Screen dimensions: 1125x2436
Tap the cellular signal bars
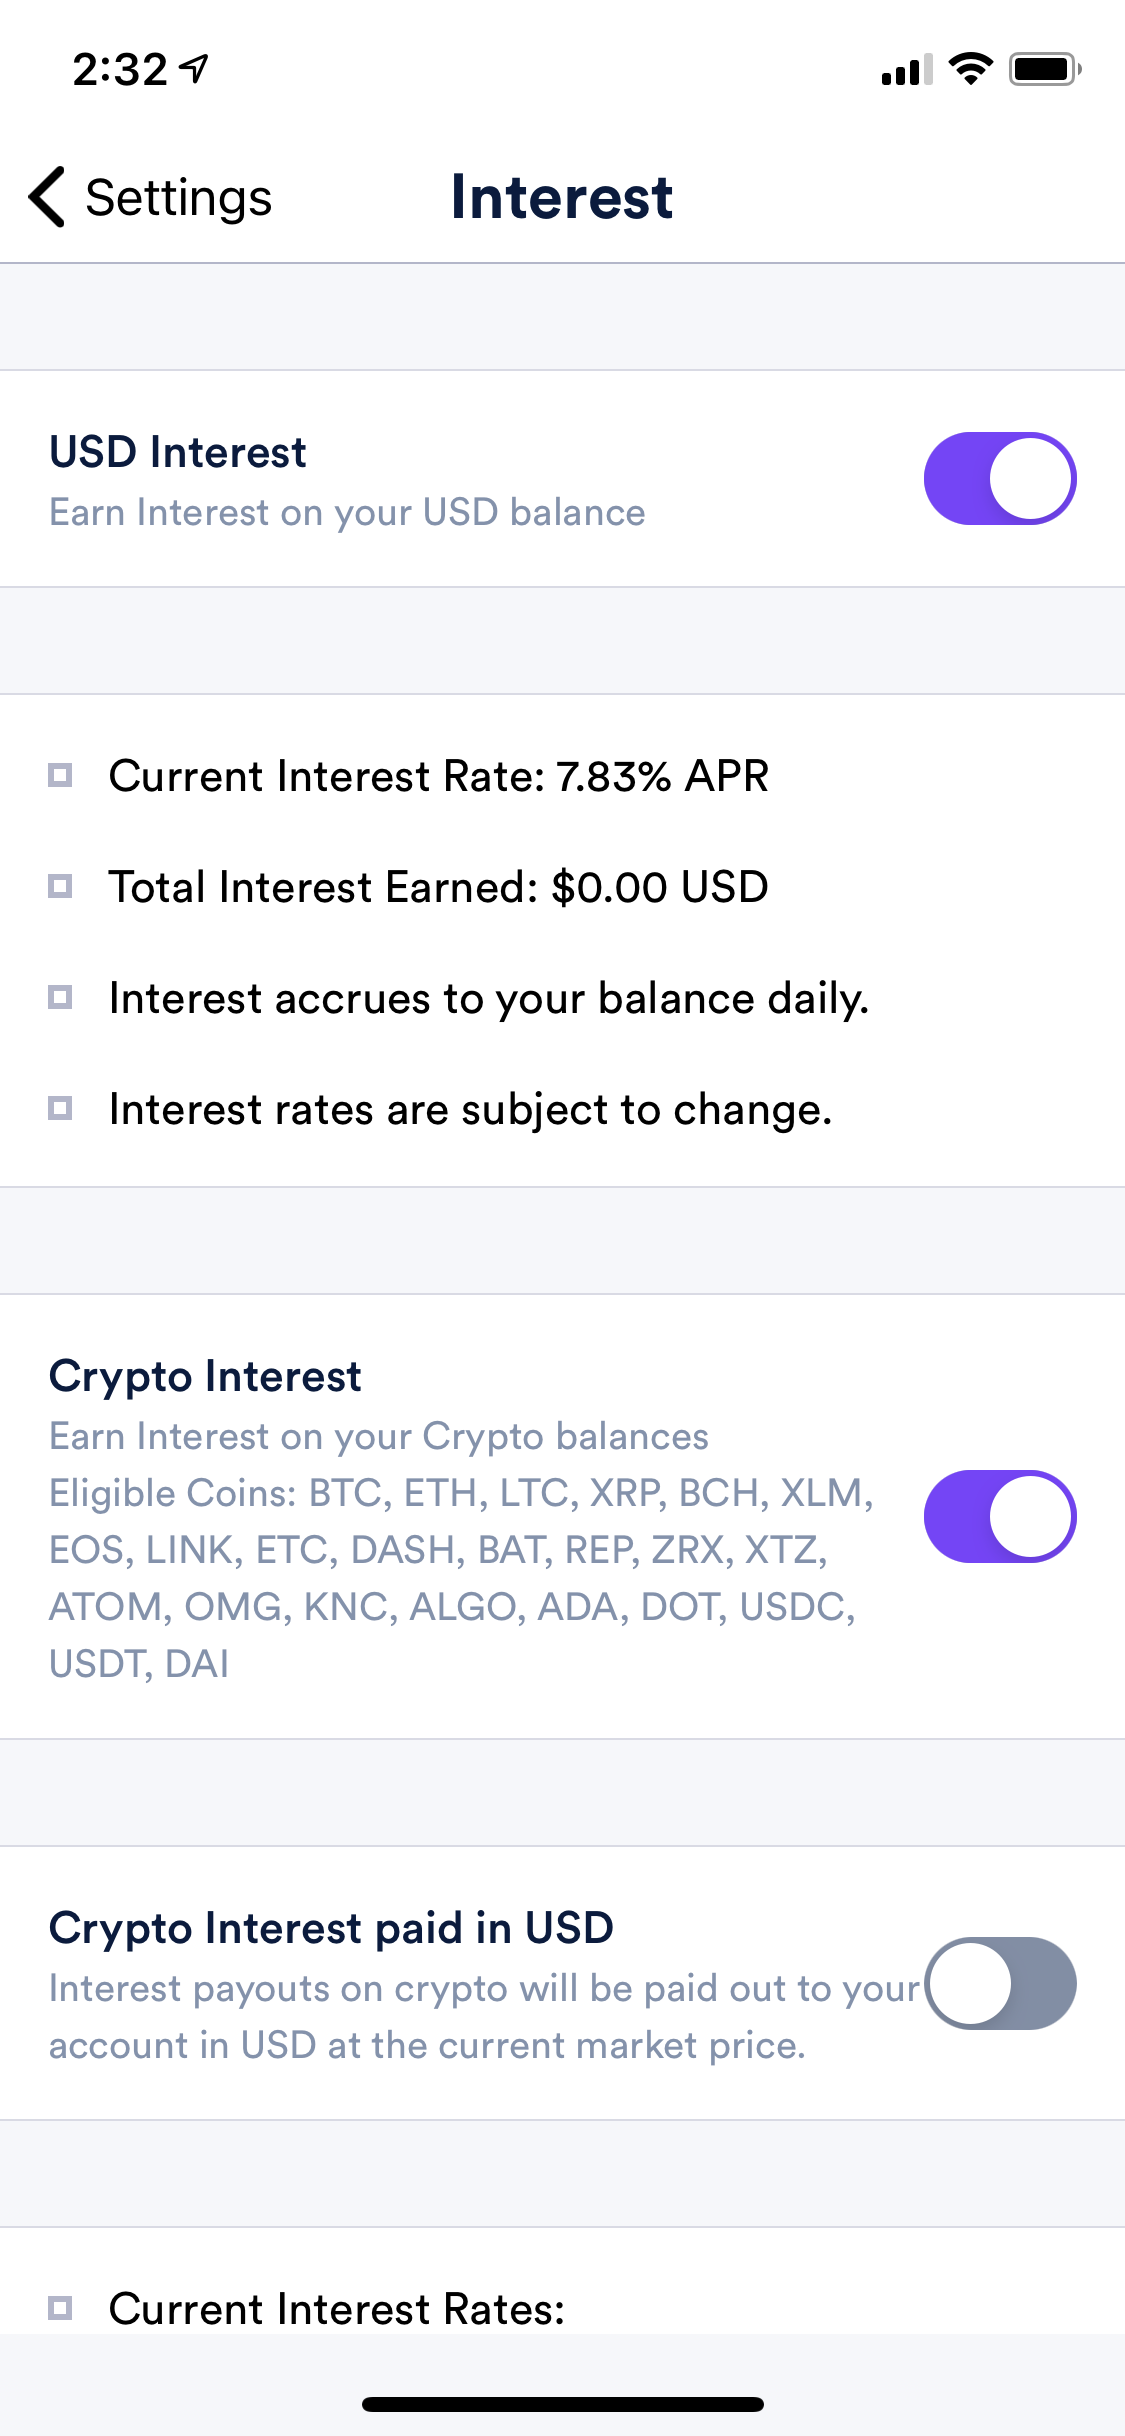(x=906, y=70)
